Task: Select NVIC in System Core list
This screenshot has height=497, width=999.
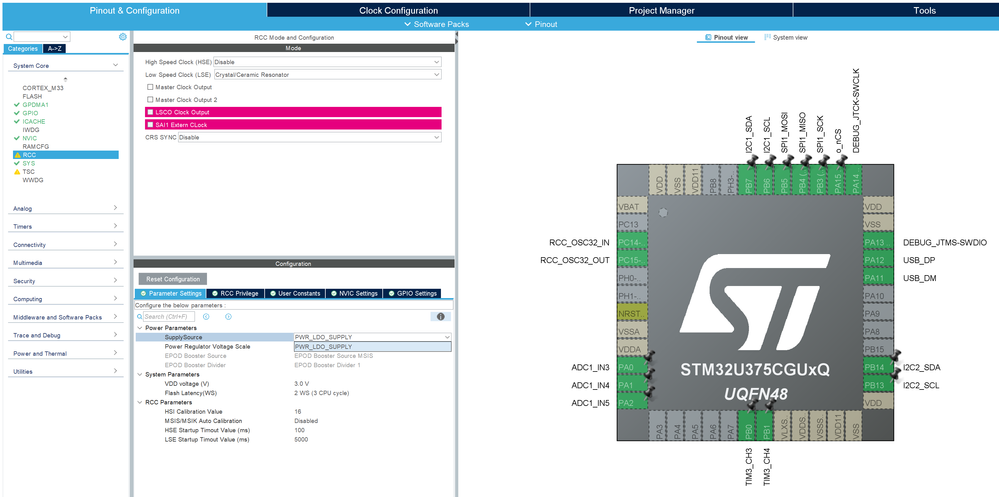Action: pyautogui.click(x=30, y=138)
